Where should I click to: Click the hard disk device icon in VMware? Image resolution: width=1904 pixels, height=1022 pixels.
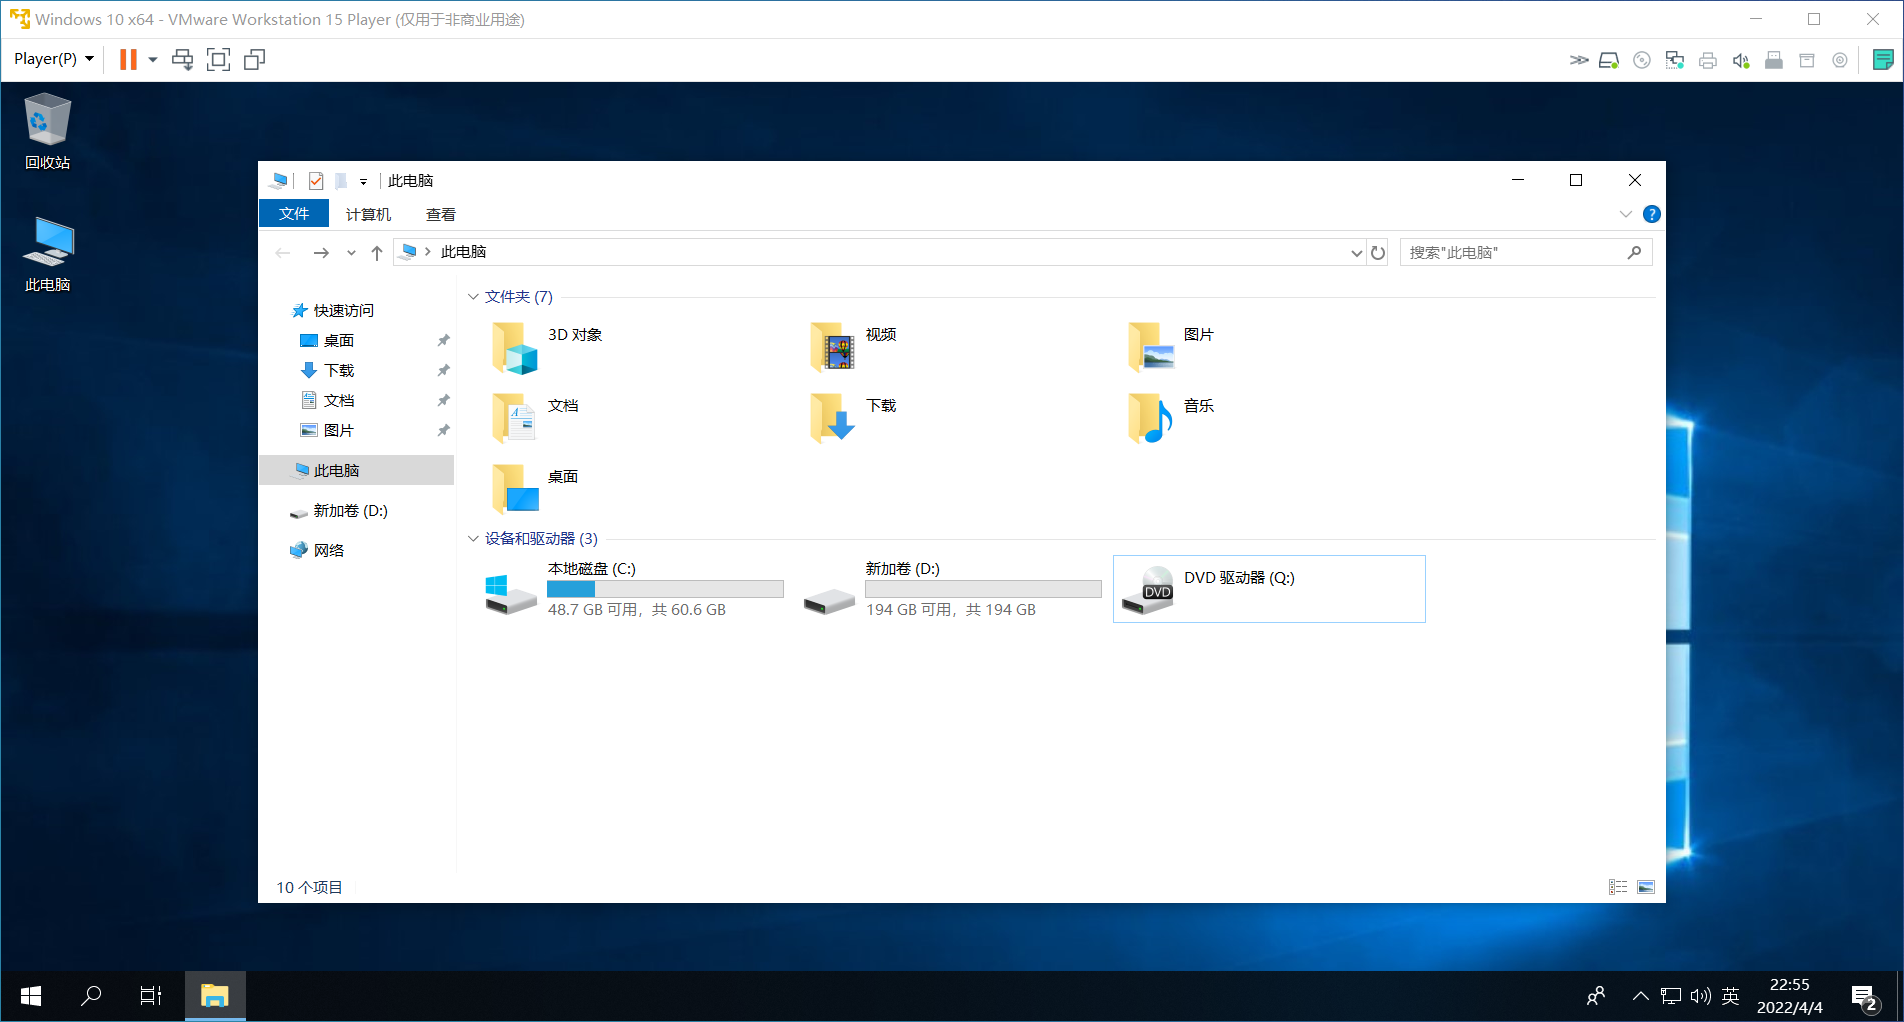pyautogui.click(x=1609, y=60)
